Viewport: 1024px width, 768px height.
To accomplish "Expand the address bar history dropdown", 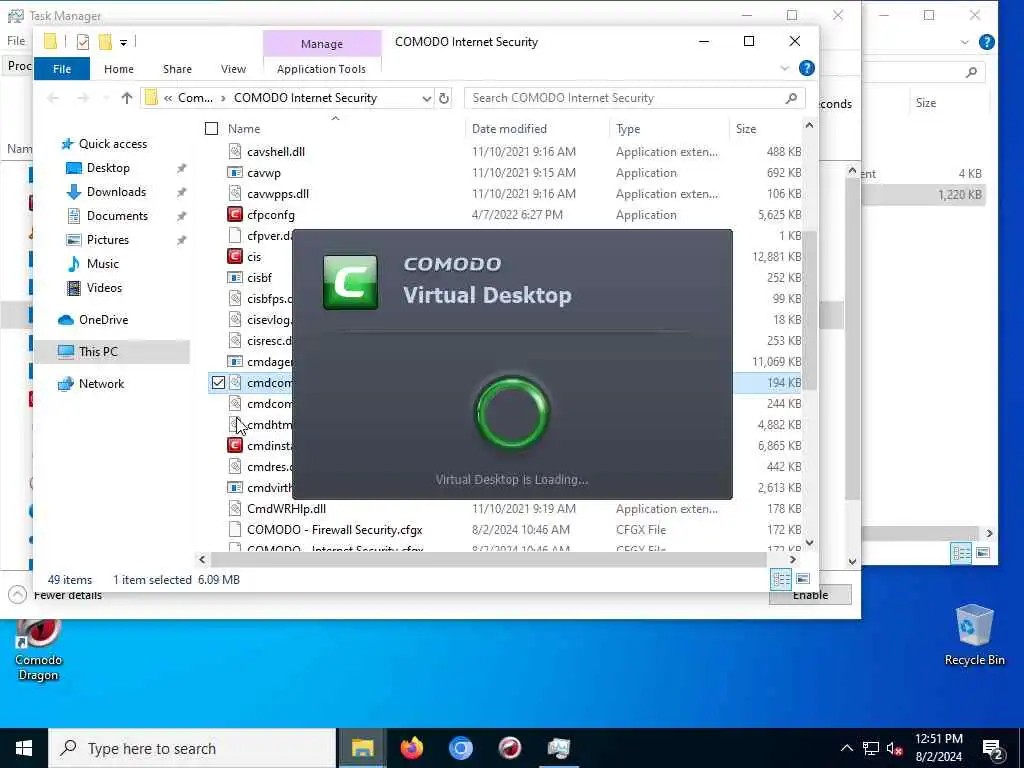I will [426, 98].
